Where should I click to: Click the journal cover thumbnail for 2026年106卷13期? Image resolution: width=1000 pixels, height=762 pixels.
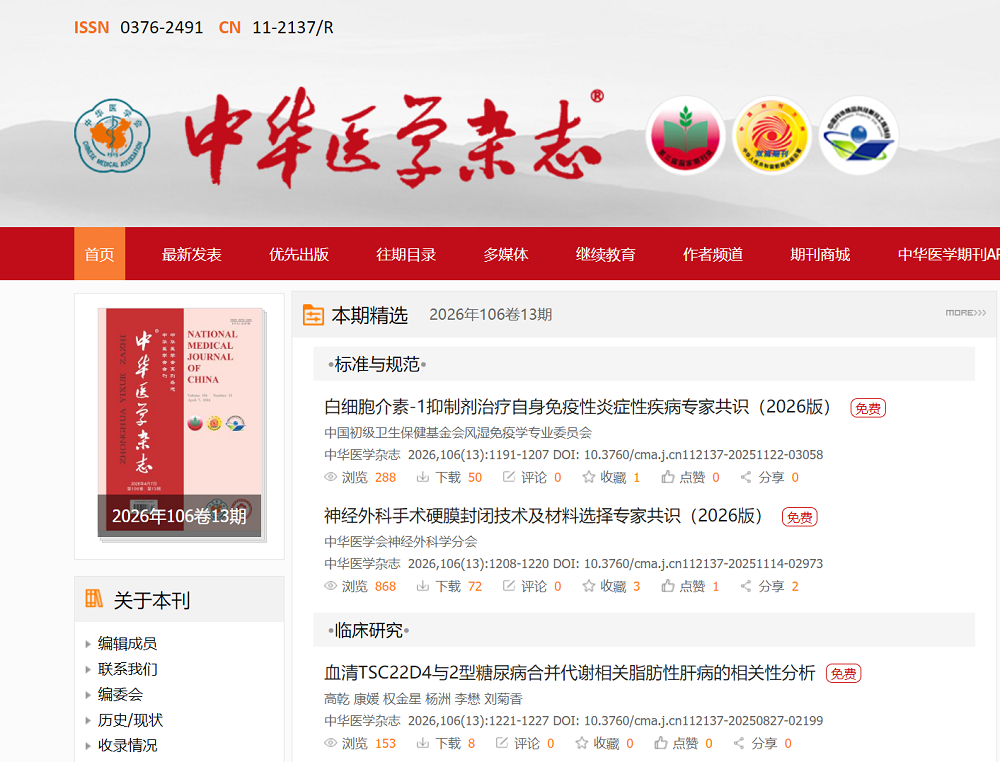[x=179, y=420]
